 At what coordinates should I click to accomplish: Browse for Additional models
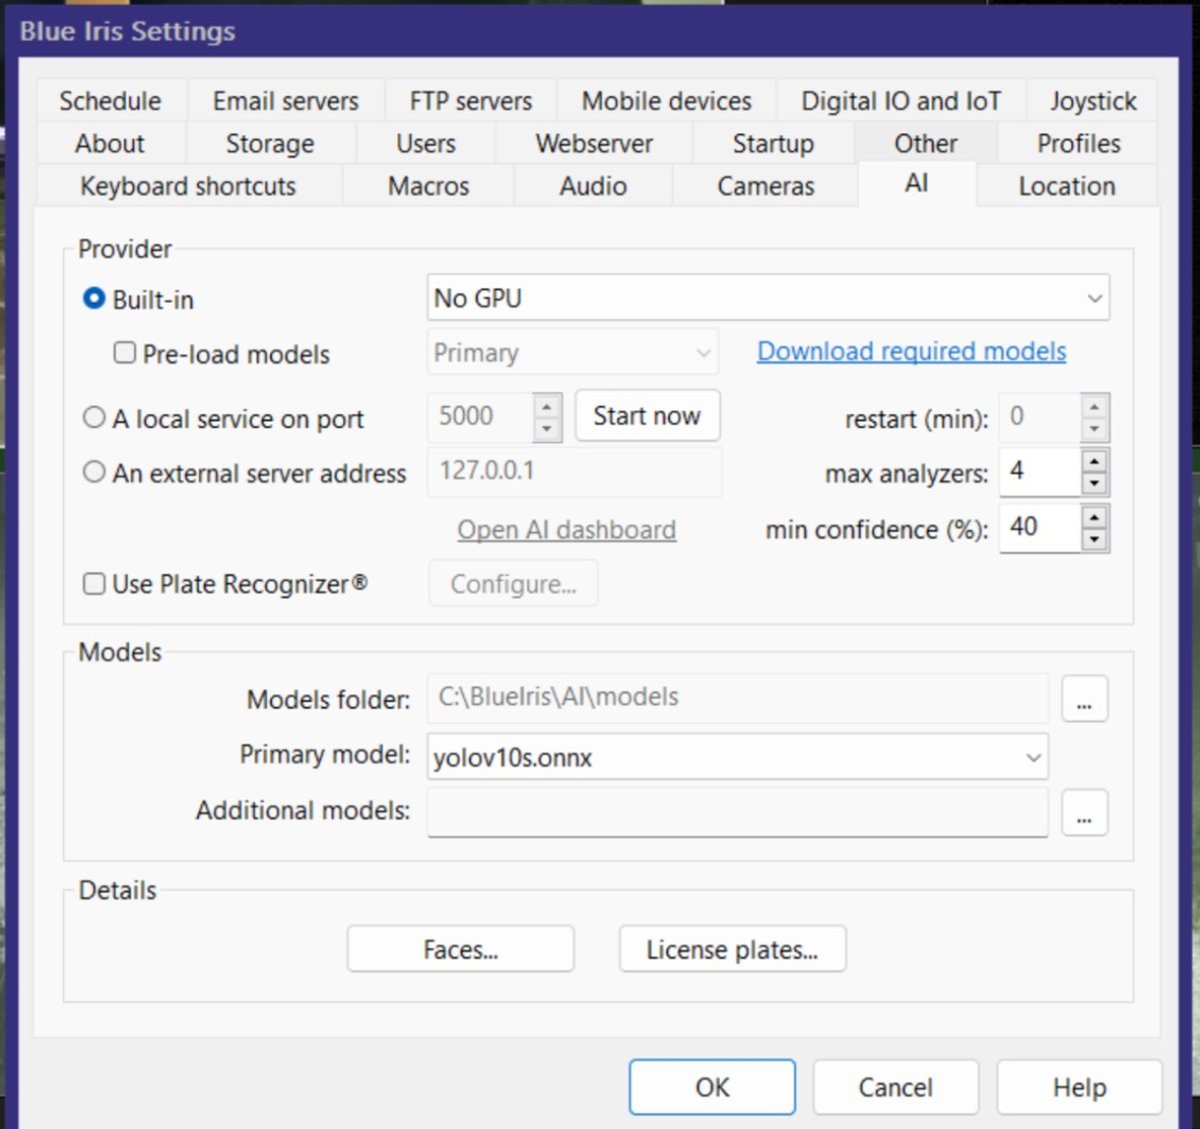pyautogui.click(x=1084, y=812)
